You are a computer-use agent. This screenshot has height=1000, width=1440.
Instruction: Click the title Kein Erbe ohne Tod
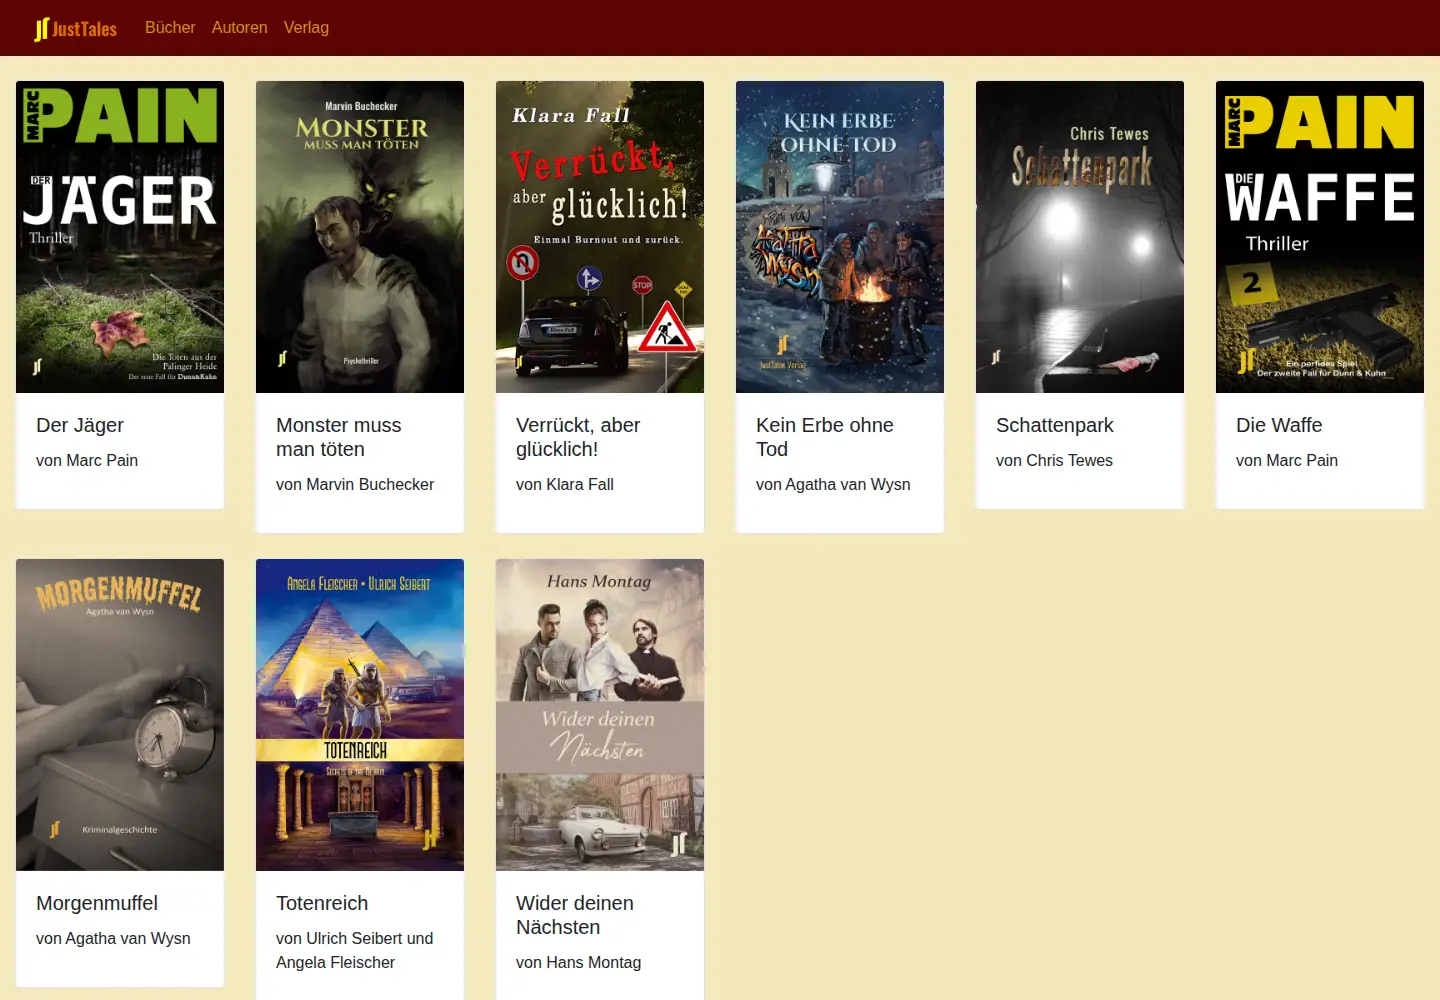825,437
